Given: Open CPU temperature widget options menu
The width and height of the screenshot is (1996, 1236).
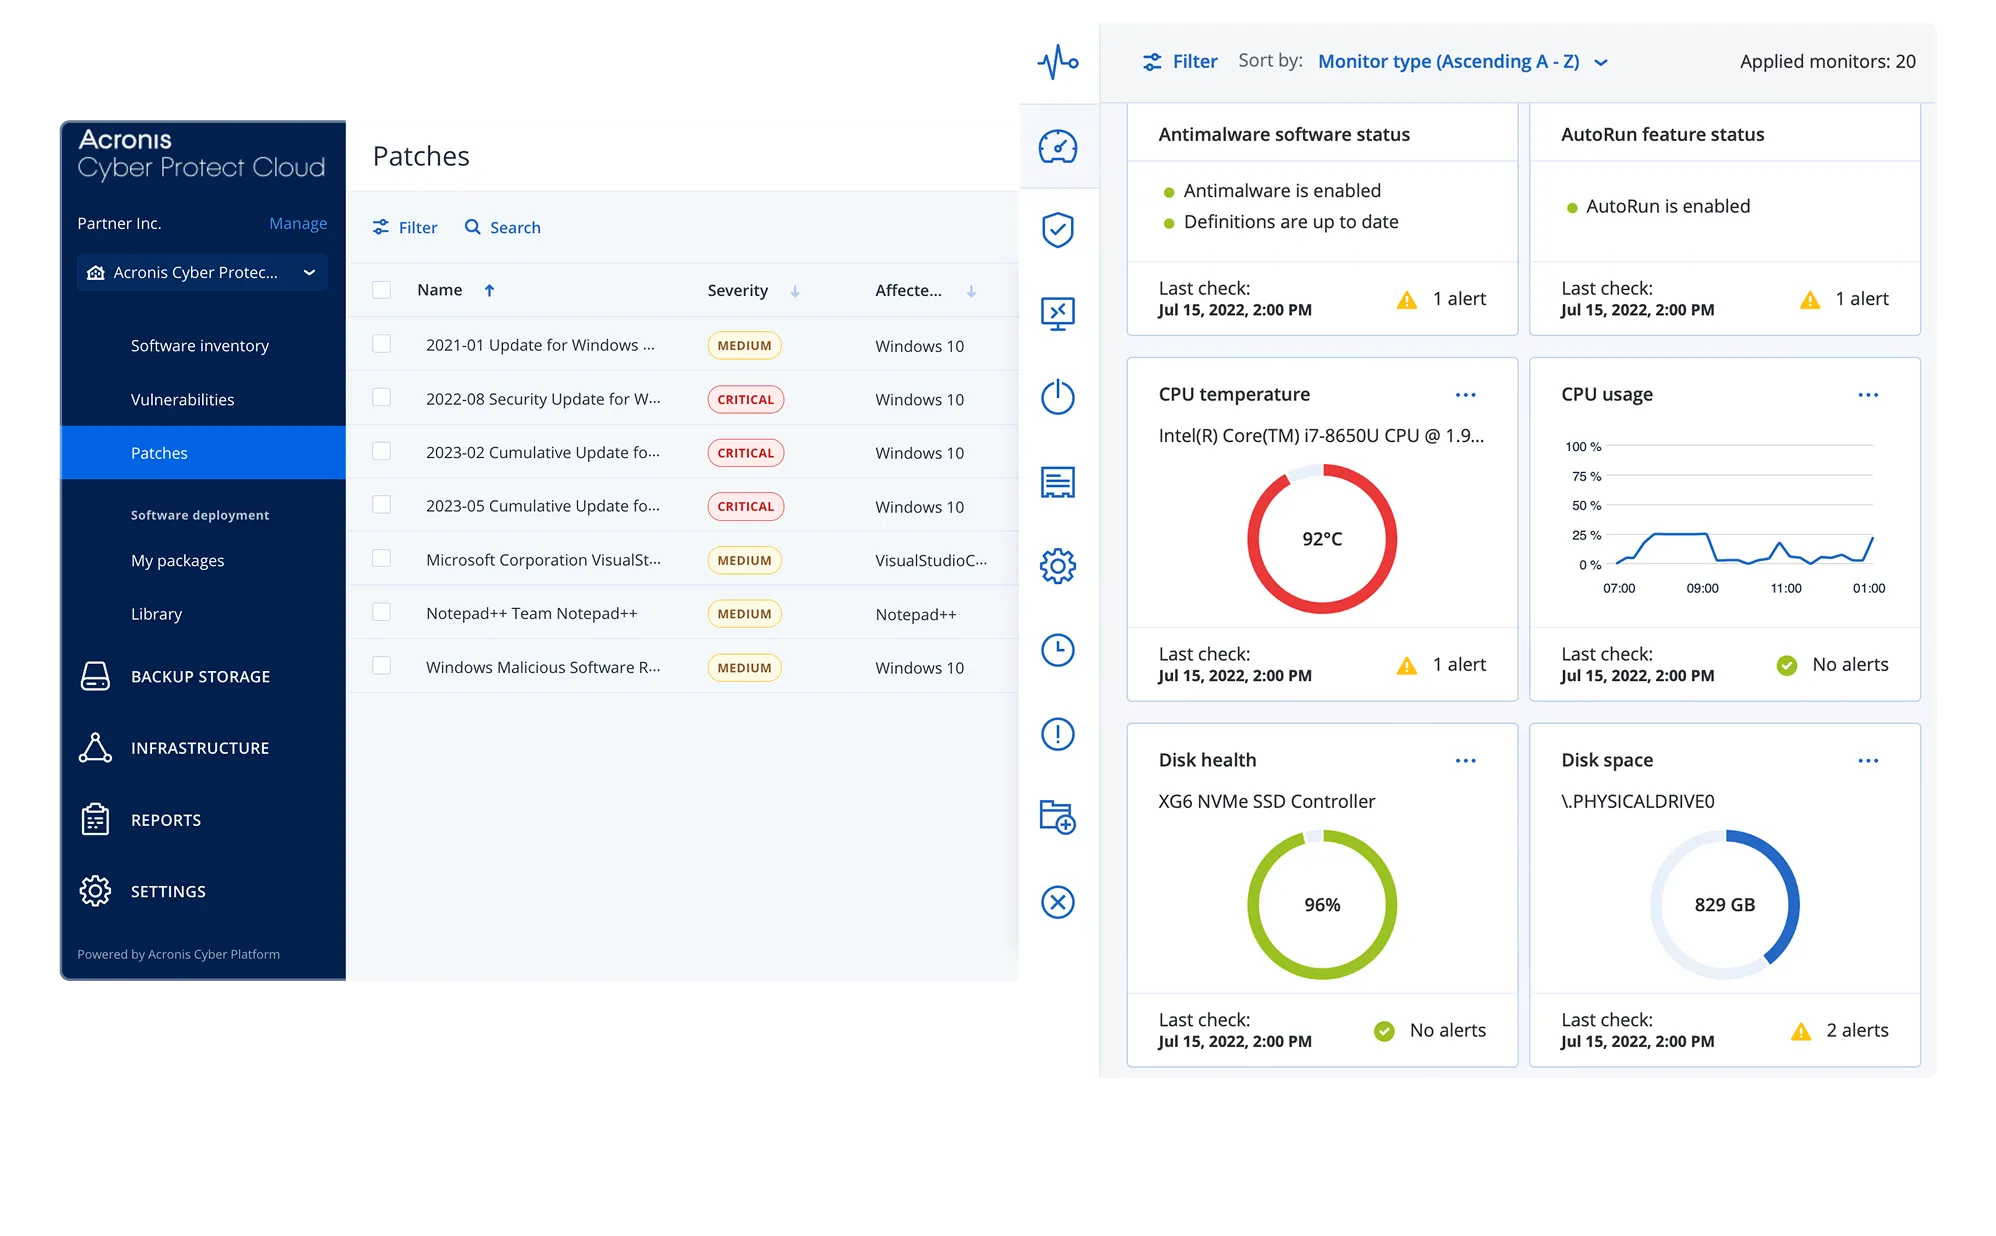Looking at the screenshot, I should click(1465, 395).
